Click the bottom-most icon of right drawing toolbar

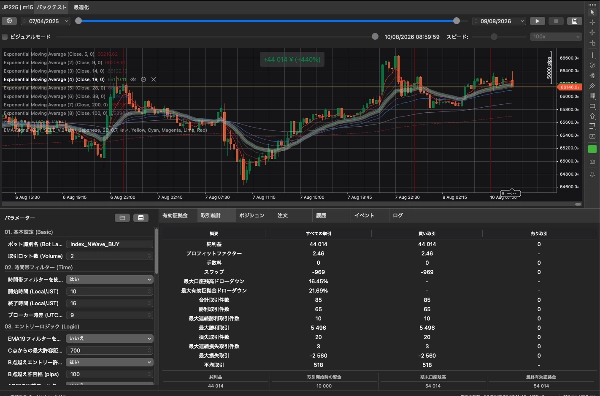coord(592,174)
